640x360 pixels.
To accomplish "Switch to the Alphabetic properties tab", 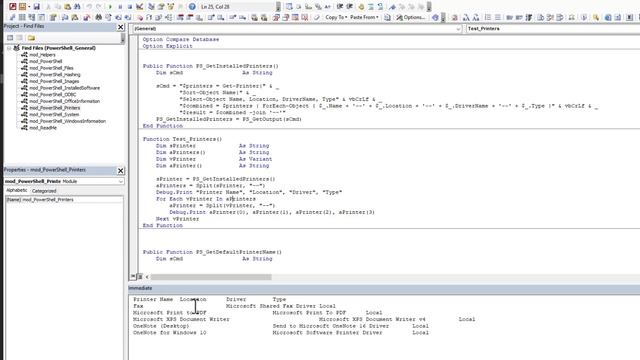I will [x=17, y=191].
